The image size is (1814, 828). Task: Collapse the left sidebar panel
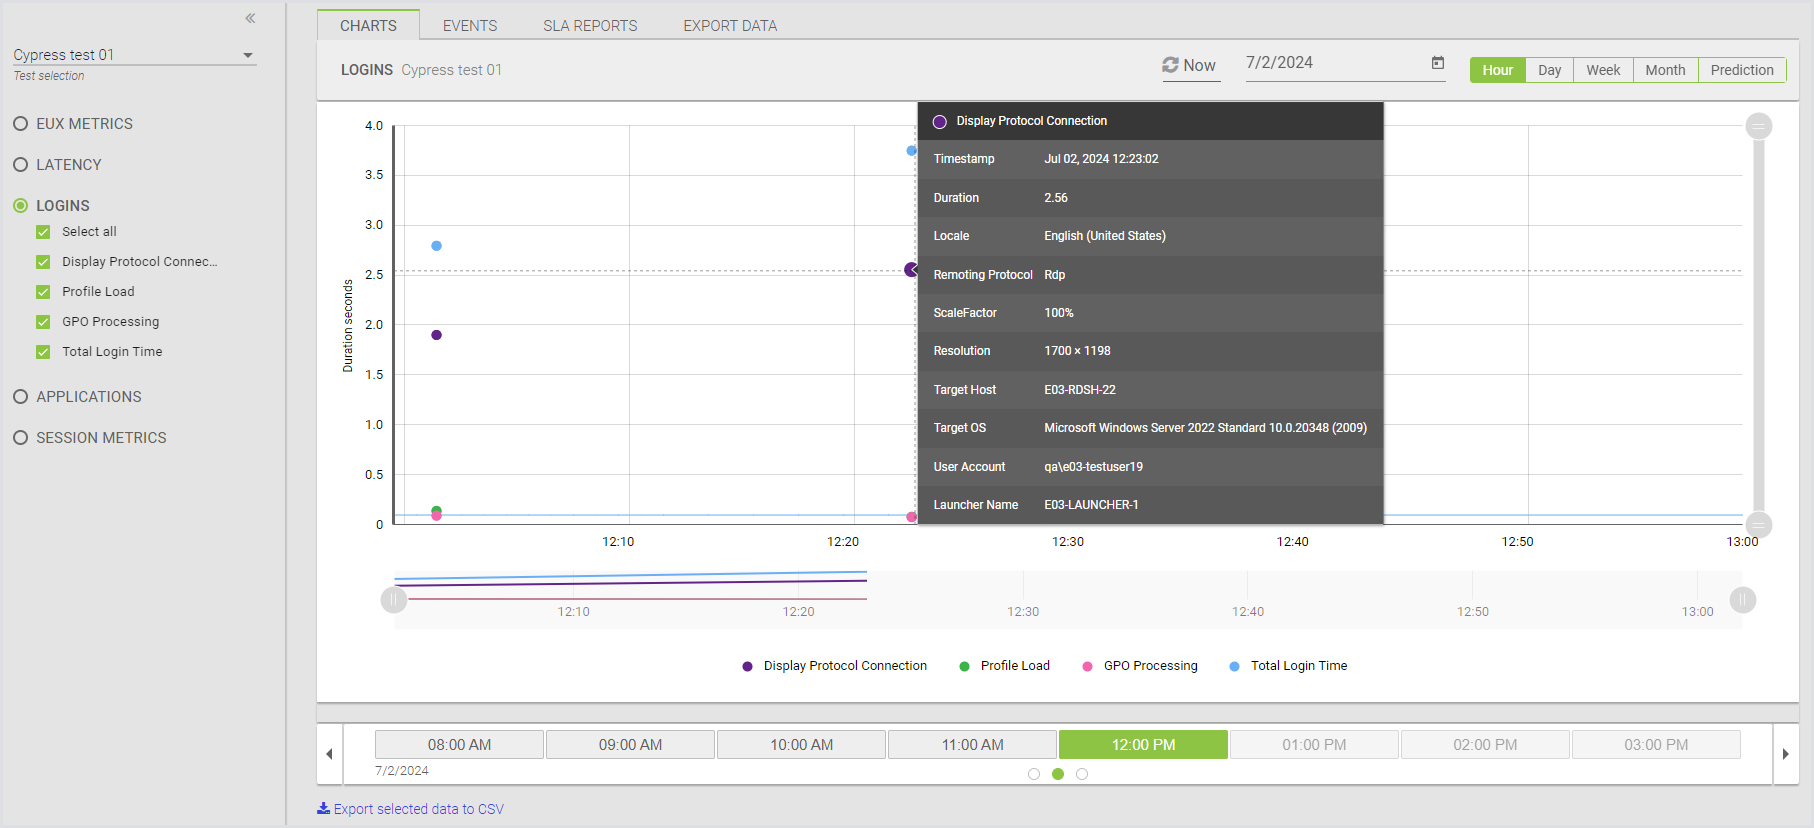[250, 18]
